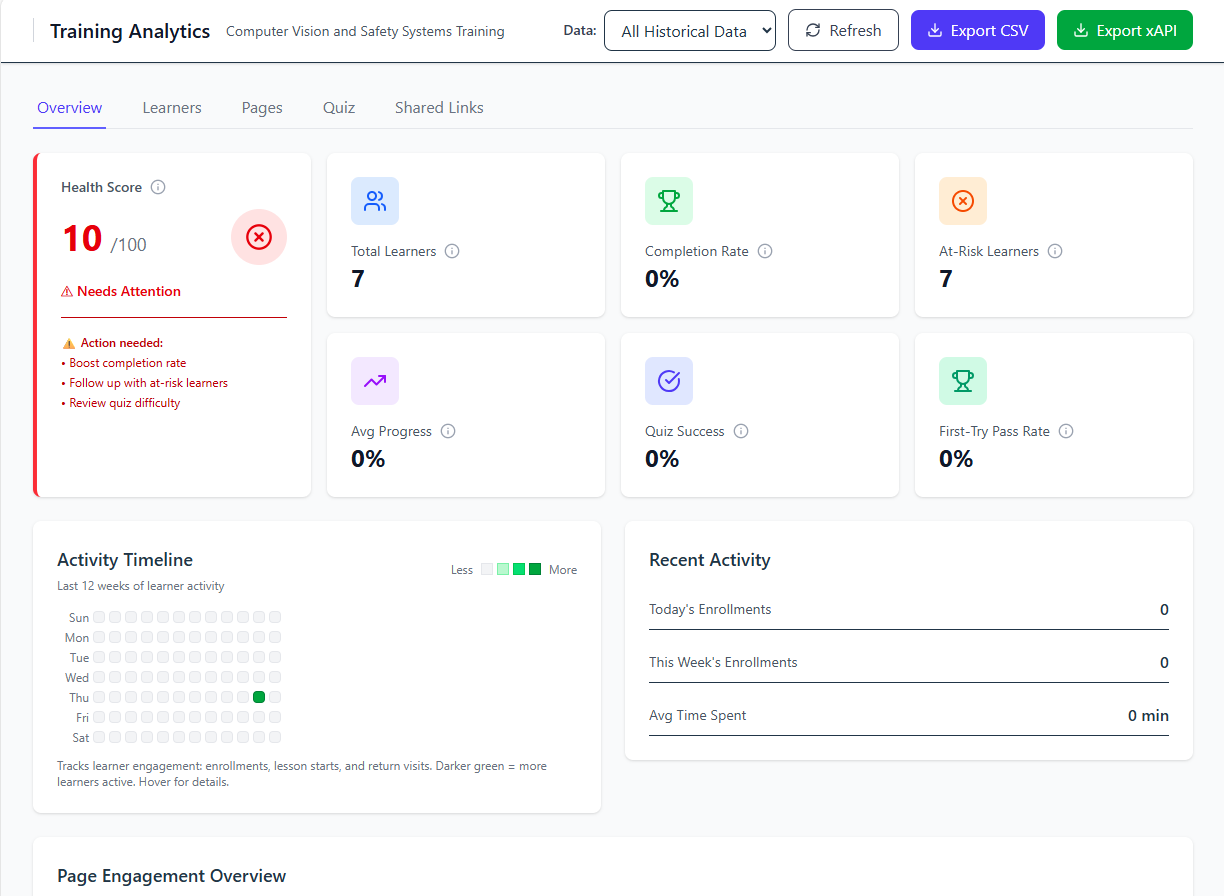Export data using Export CSV button
Viewport: 1224px width, 896px height.
977,31
